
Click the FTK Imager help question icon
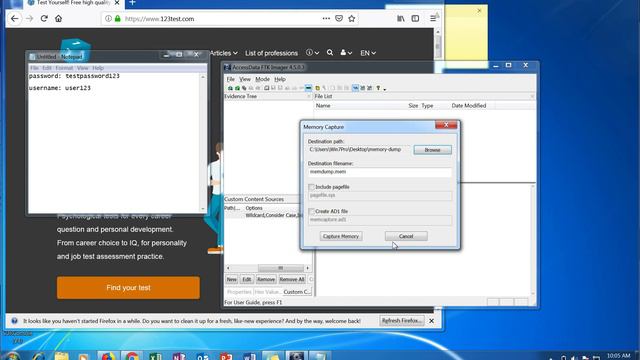[x=378, y=88]
